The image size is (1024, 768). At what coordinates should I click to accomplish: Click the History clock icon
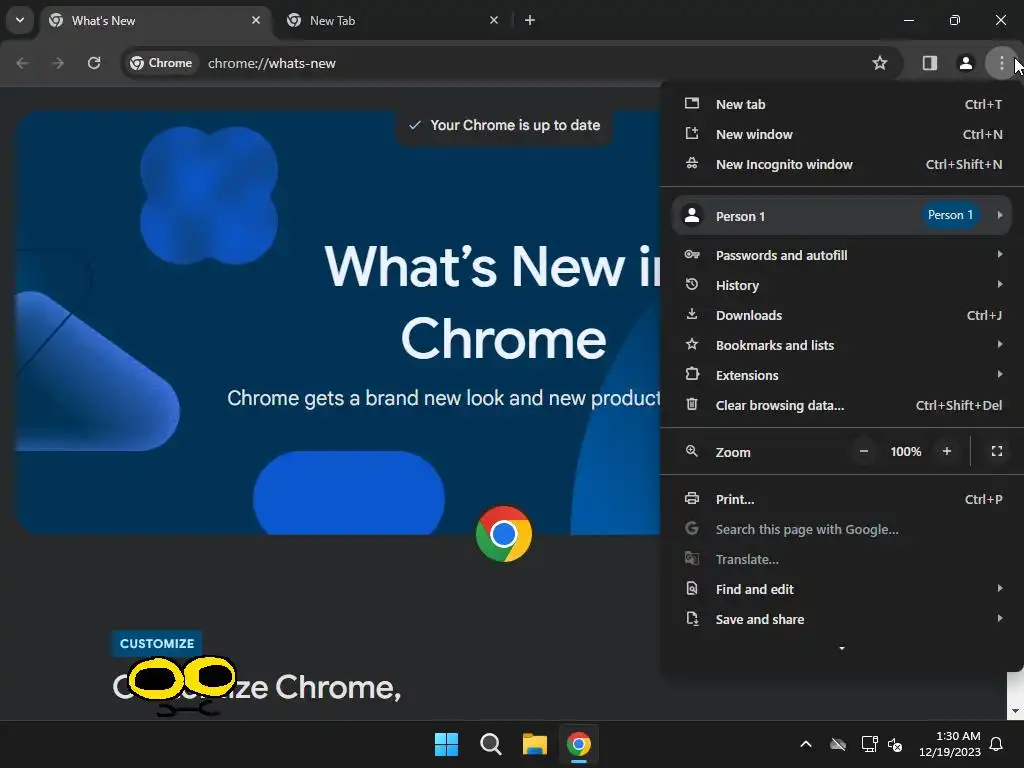692,285
